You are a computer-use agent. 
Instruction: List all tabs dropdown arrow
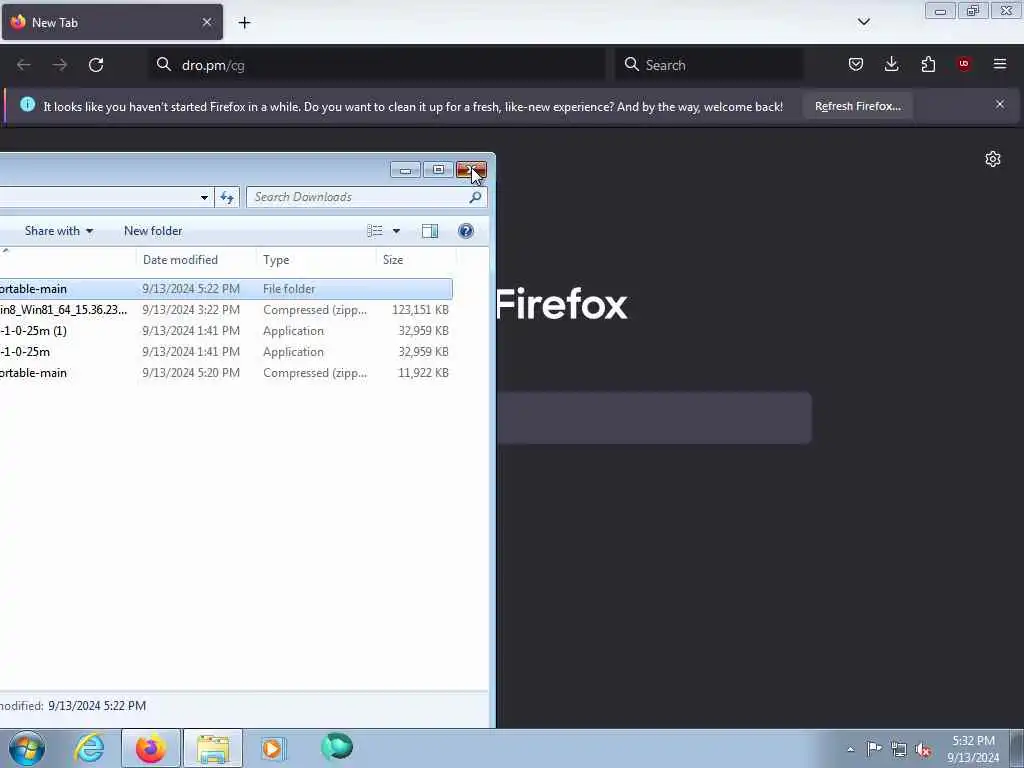[x=863, y=22]
